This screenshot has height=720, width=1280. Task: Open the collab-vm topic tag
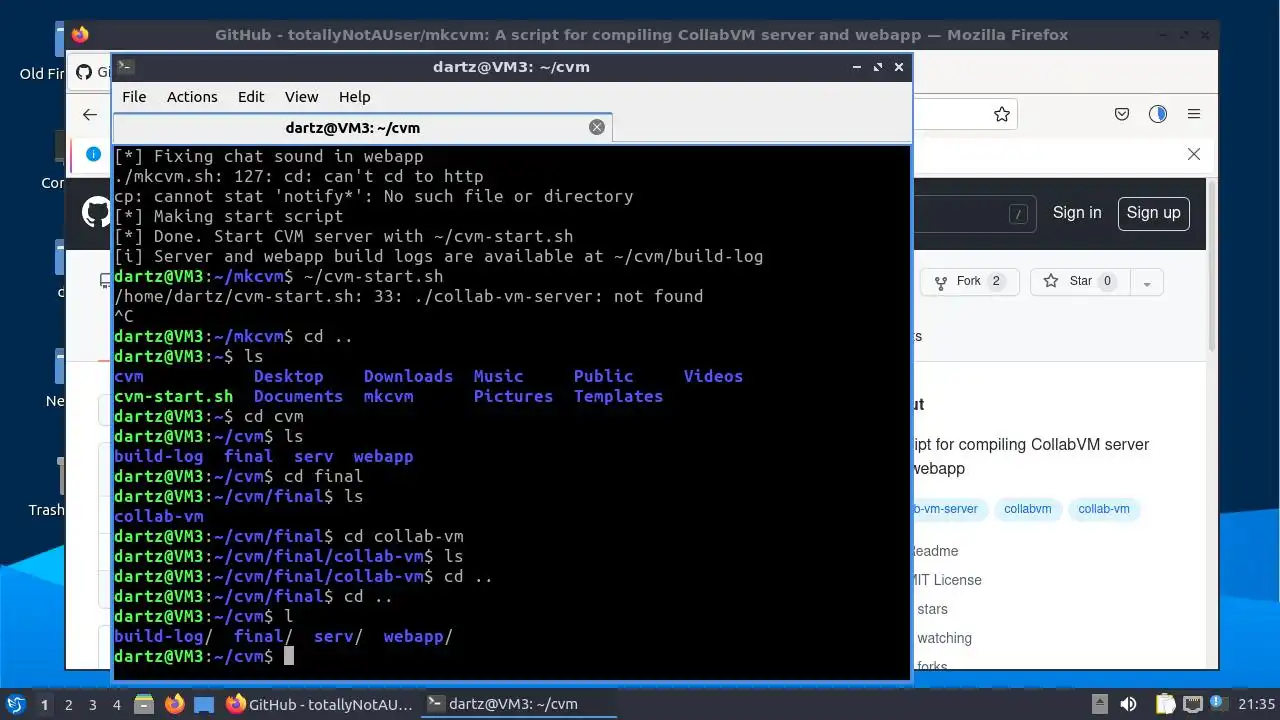(x=1104, y=509)
